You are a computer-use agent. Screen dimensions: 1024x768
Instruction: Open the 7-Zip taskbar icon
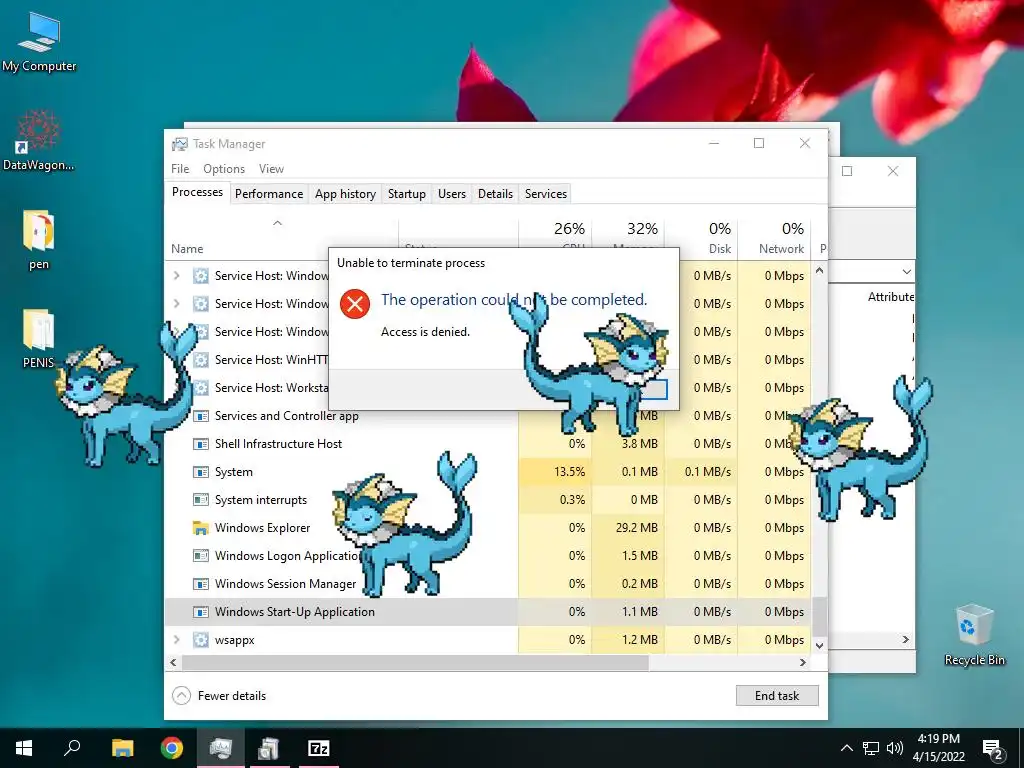(319, 748)
